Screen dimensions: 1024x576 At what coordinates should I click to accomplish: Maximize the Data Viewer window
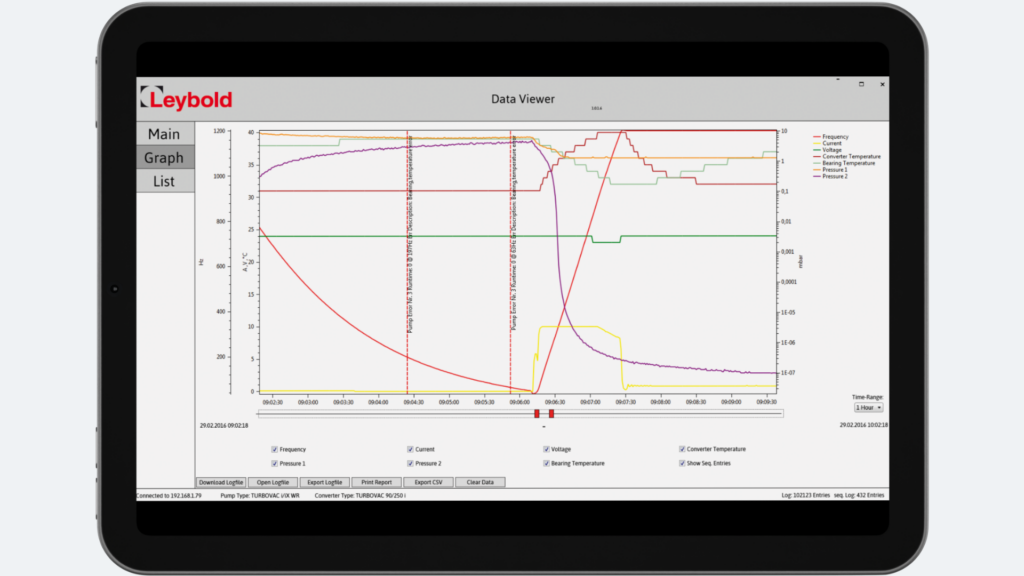coord(861,84)
